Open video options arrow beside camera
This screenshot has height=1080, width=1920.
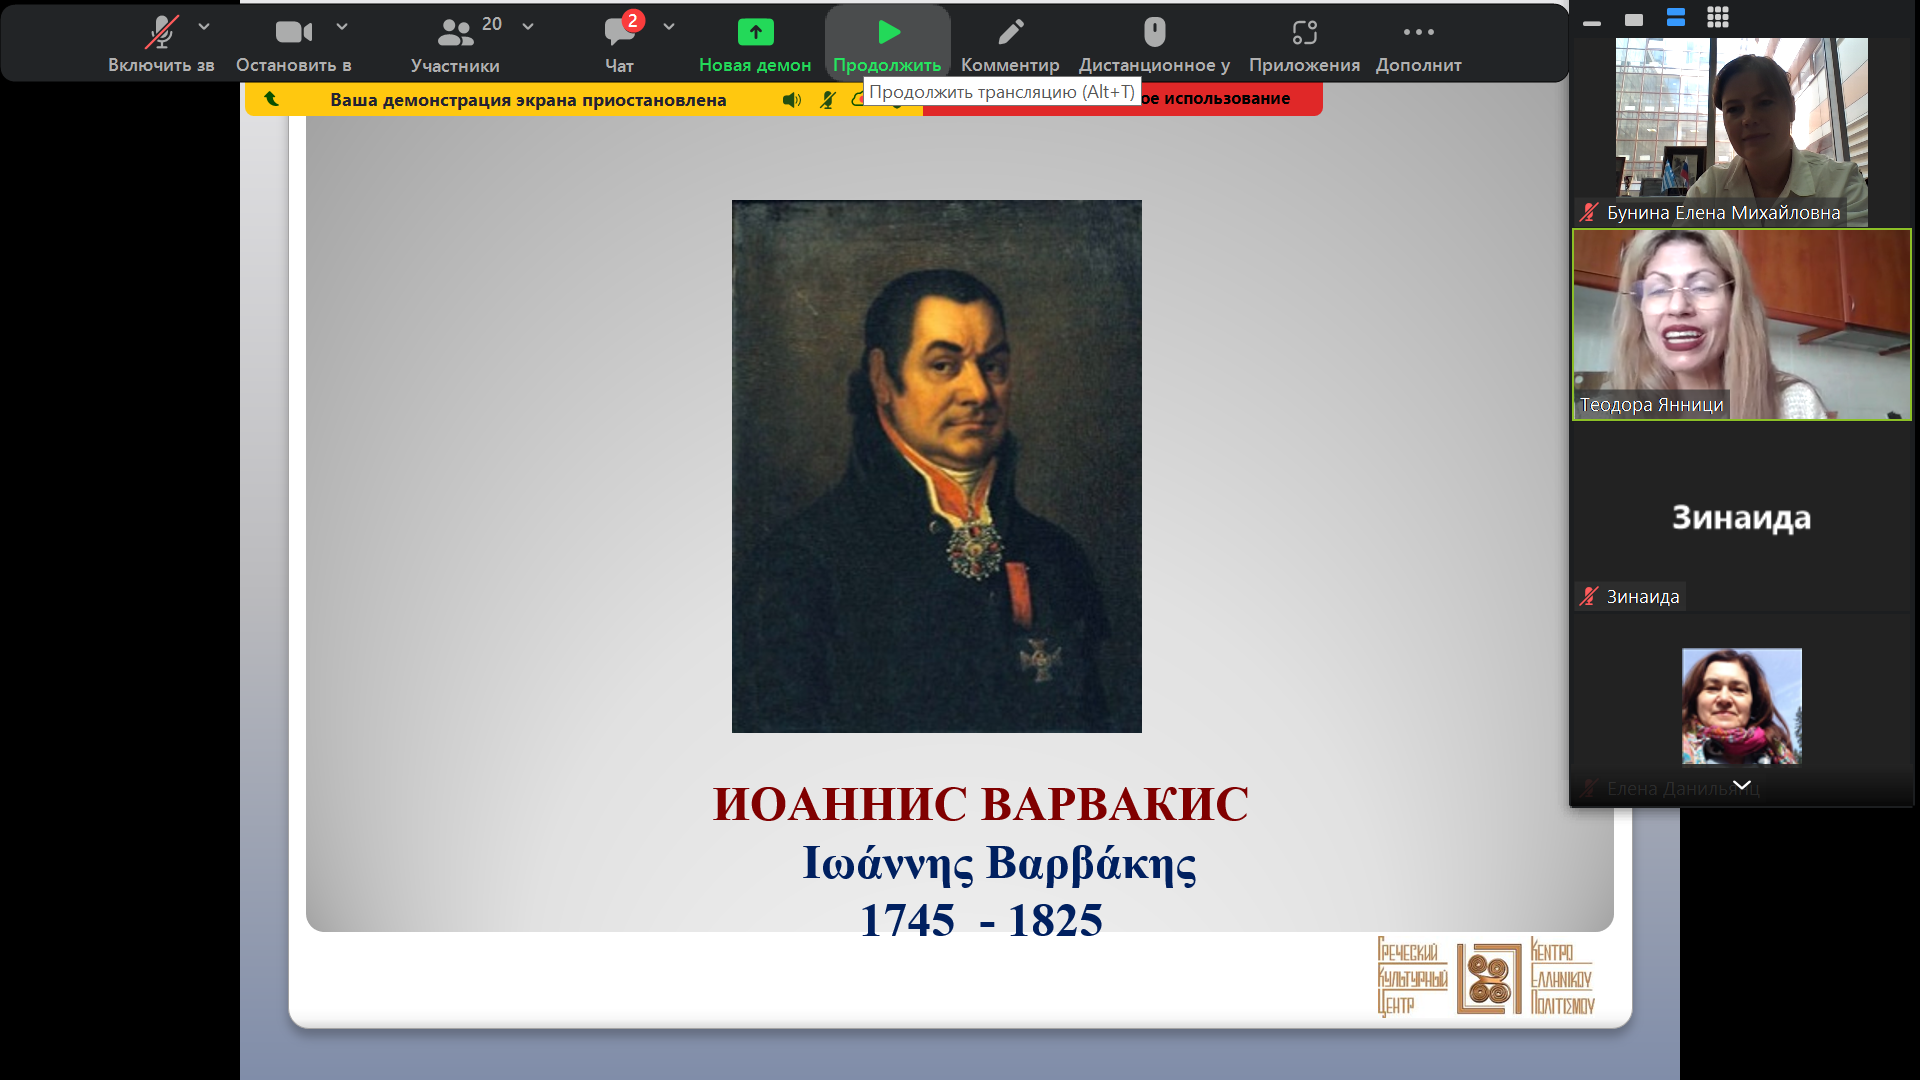coord(342,27)
